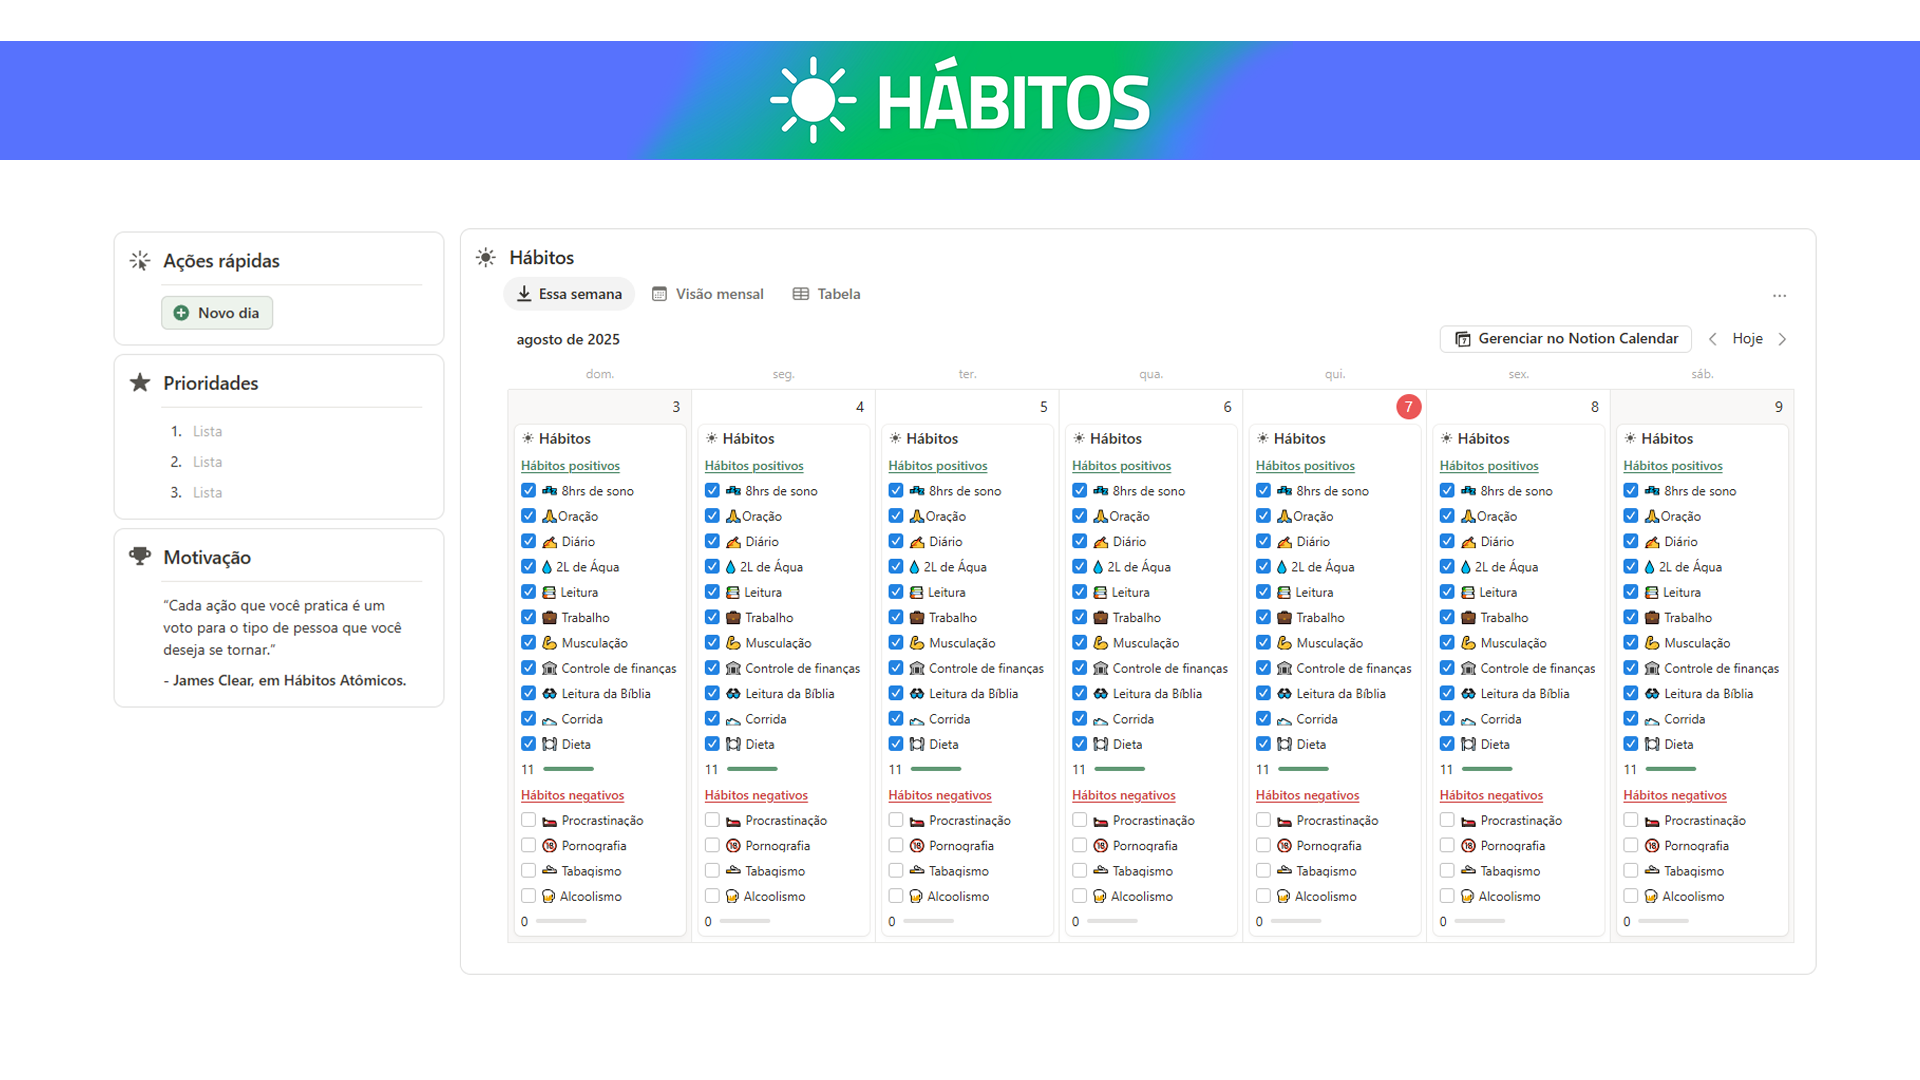Check Procrastinação under Thursday's Hábitos negativos
Screen dimensions: 1920x1080
click(1263, 820)
